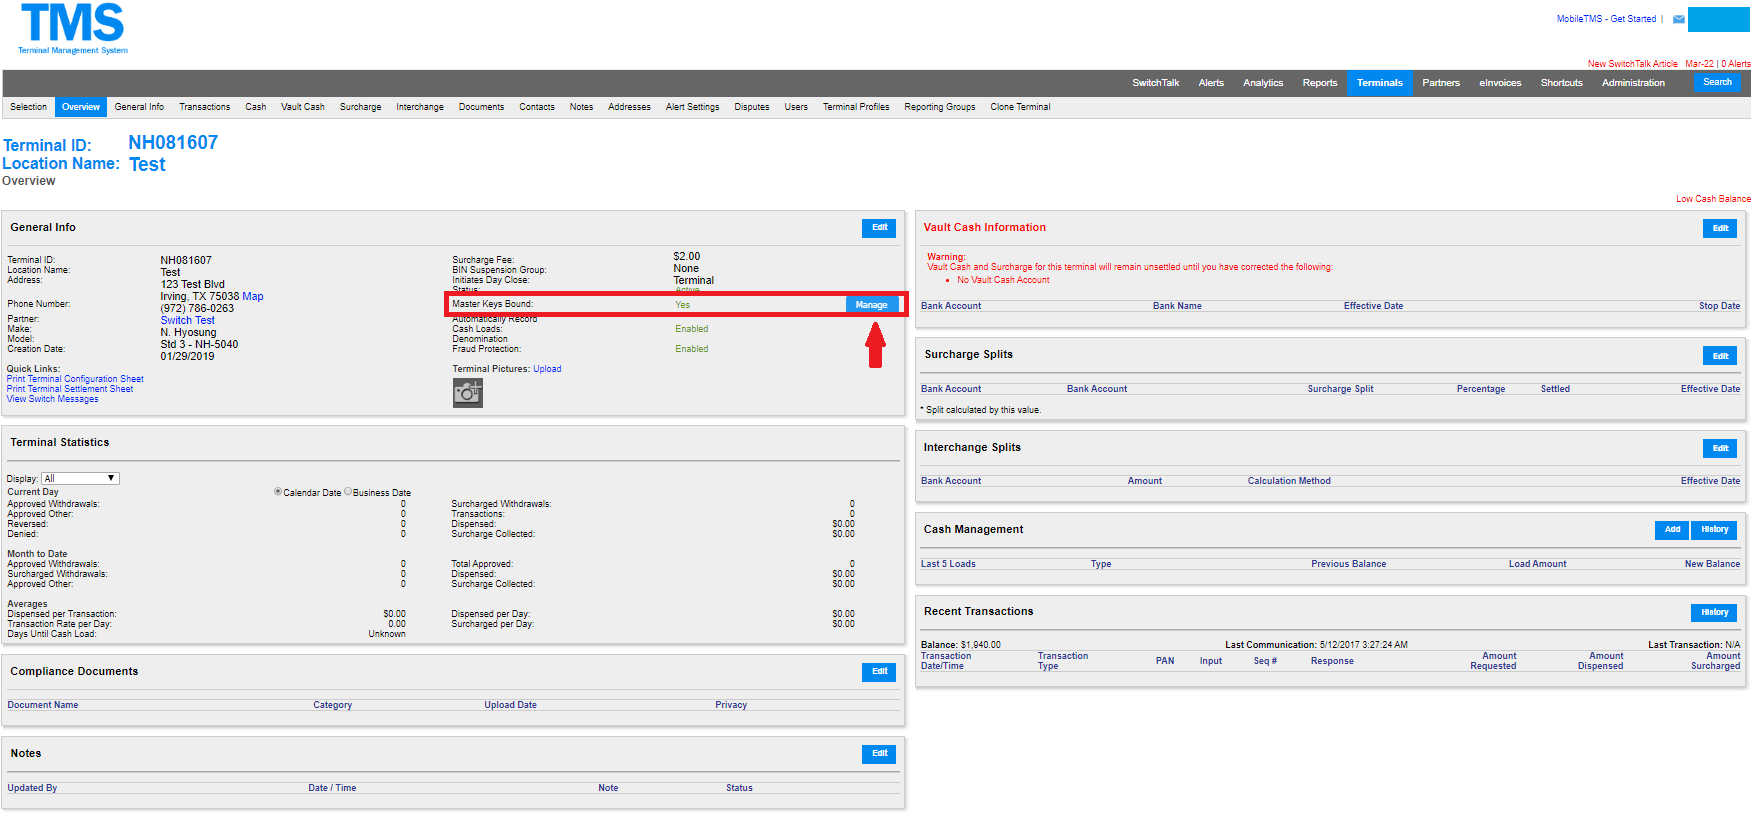Image resolution: width=1761 pixels, height=813 pixels.
Task: Open the Shortcuts menu
Action: (x=1562, y=83)
